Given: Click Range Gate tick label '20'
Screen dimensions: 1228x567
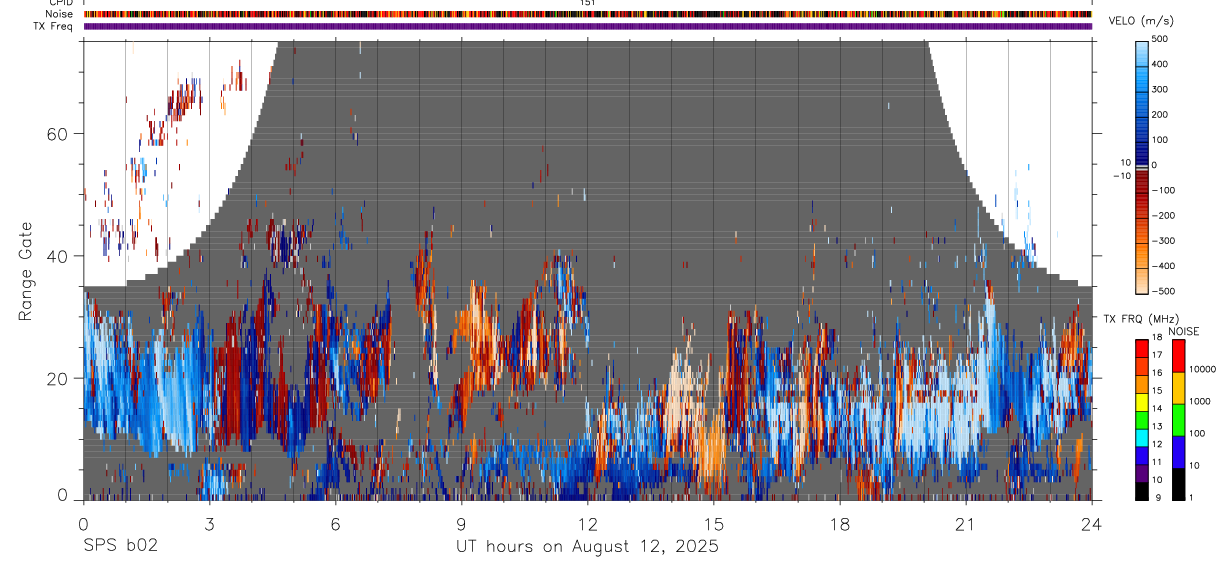Looking at the screenshot, I should tap(59, 378).
